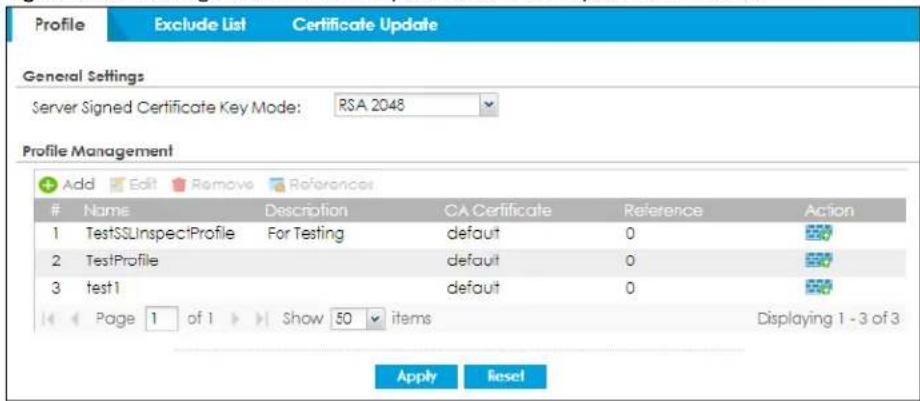
Task: Click CA Certificate value in TestProfile row
Action: (473, 260)
